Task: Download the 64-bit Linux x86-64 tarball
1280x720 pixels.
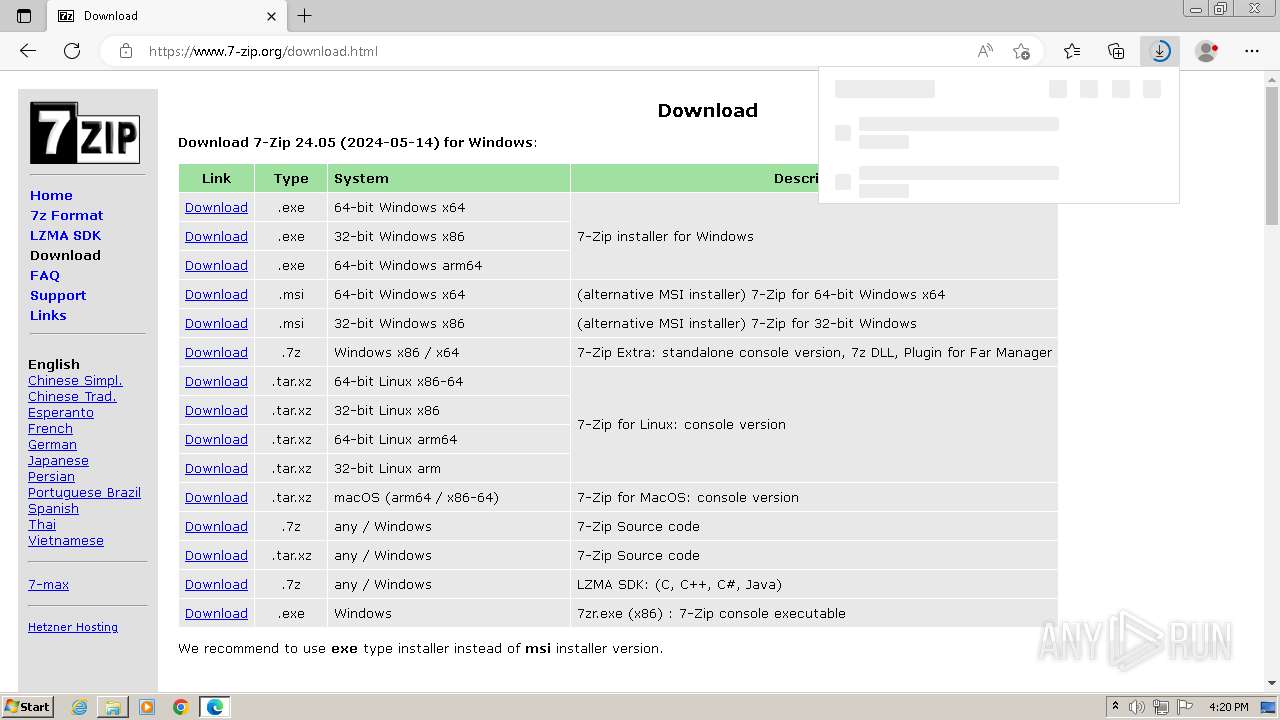Action: tap(216, 381)
